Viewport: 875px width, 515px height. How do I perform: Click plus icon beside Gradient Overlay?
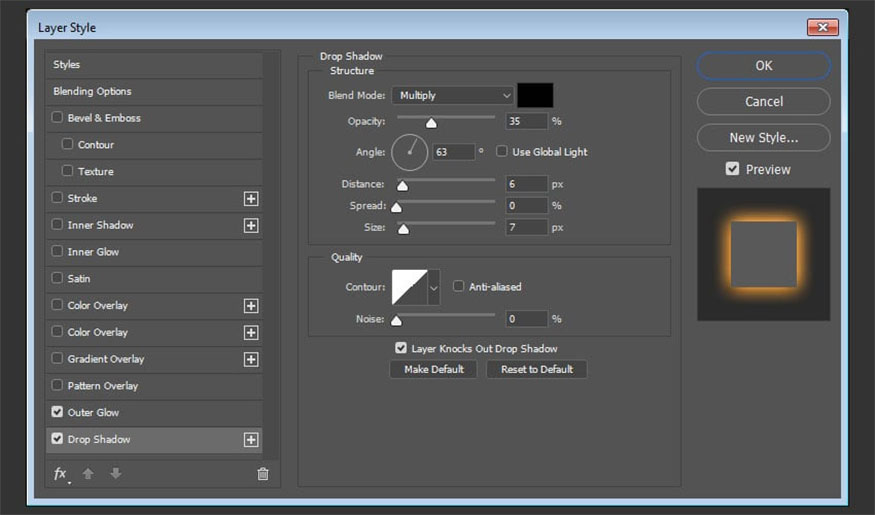[251, 359]
